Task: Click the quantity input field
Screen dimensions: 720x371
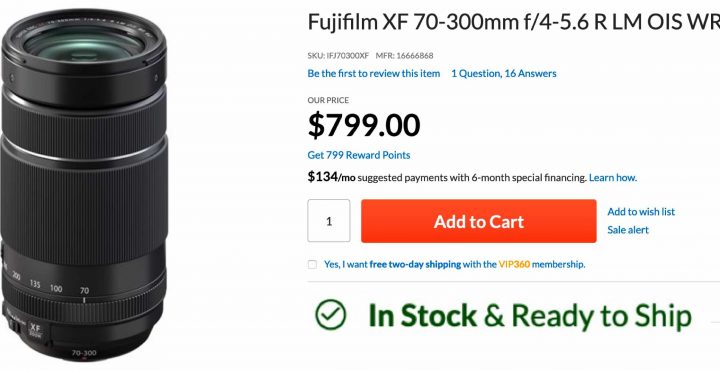Action: tap(329, 221)
